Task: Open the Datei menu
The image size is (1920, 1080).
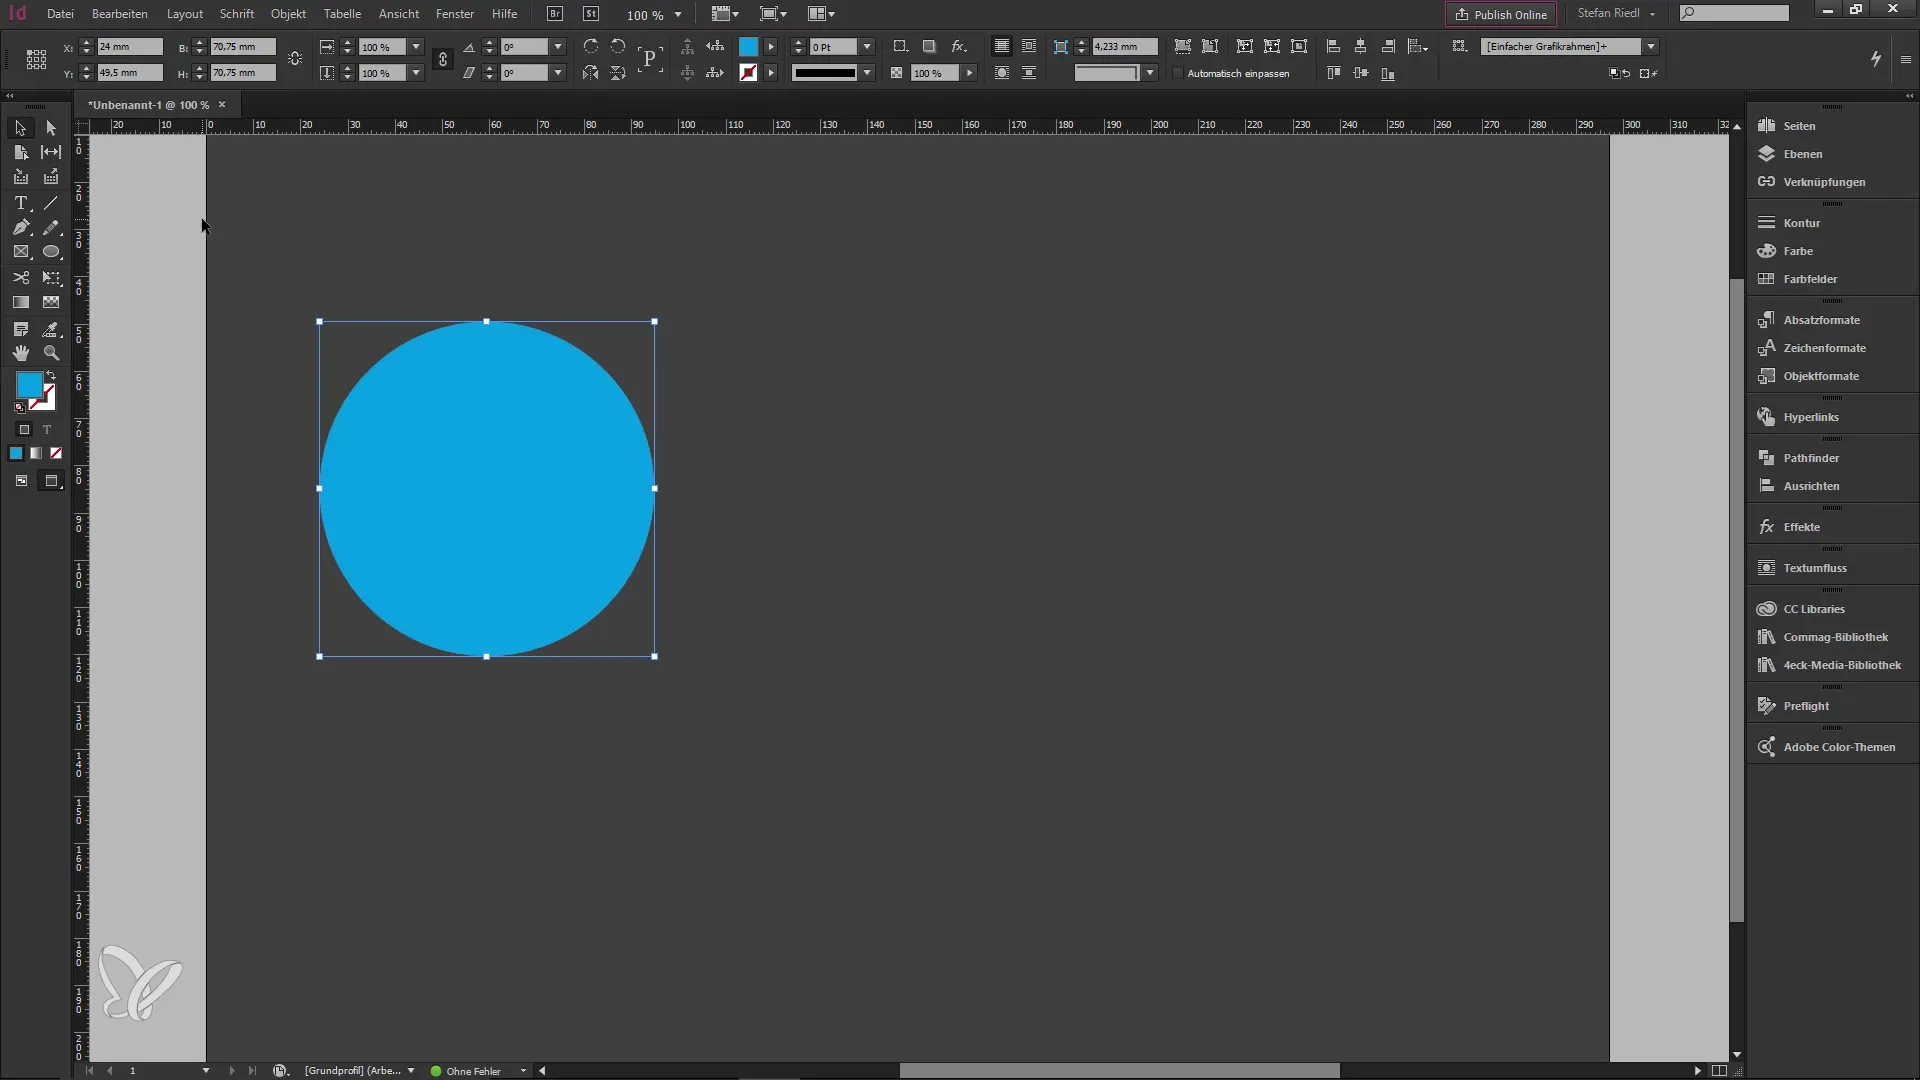Action: tap(60, 14)
